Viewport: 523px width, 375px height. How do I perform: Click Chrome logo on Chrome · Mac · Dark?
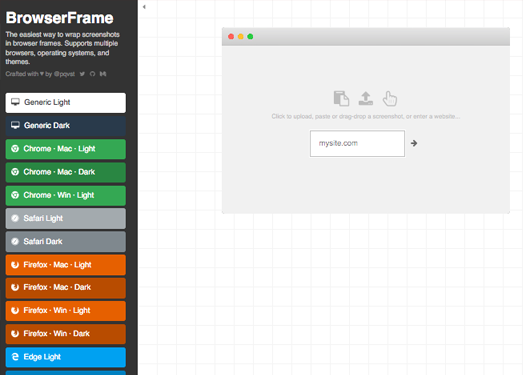(x=15, y=172)
